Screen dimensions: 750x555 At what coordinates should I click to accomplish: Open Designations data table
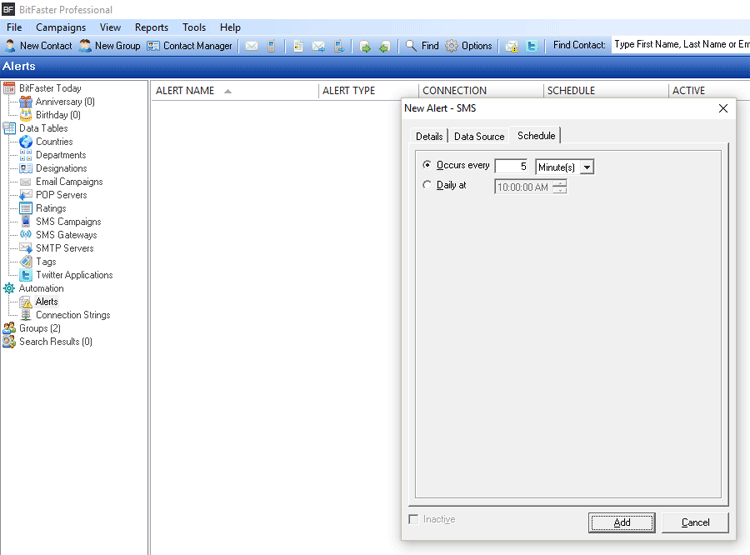[61, 168]
